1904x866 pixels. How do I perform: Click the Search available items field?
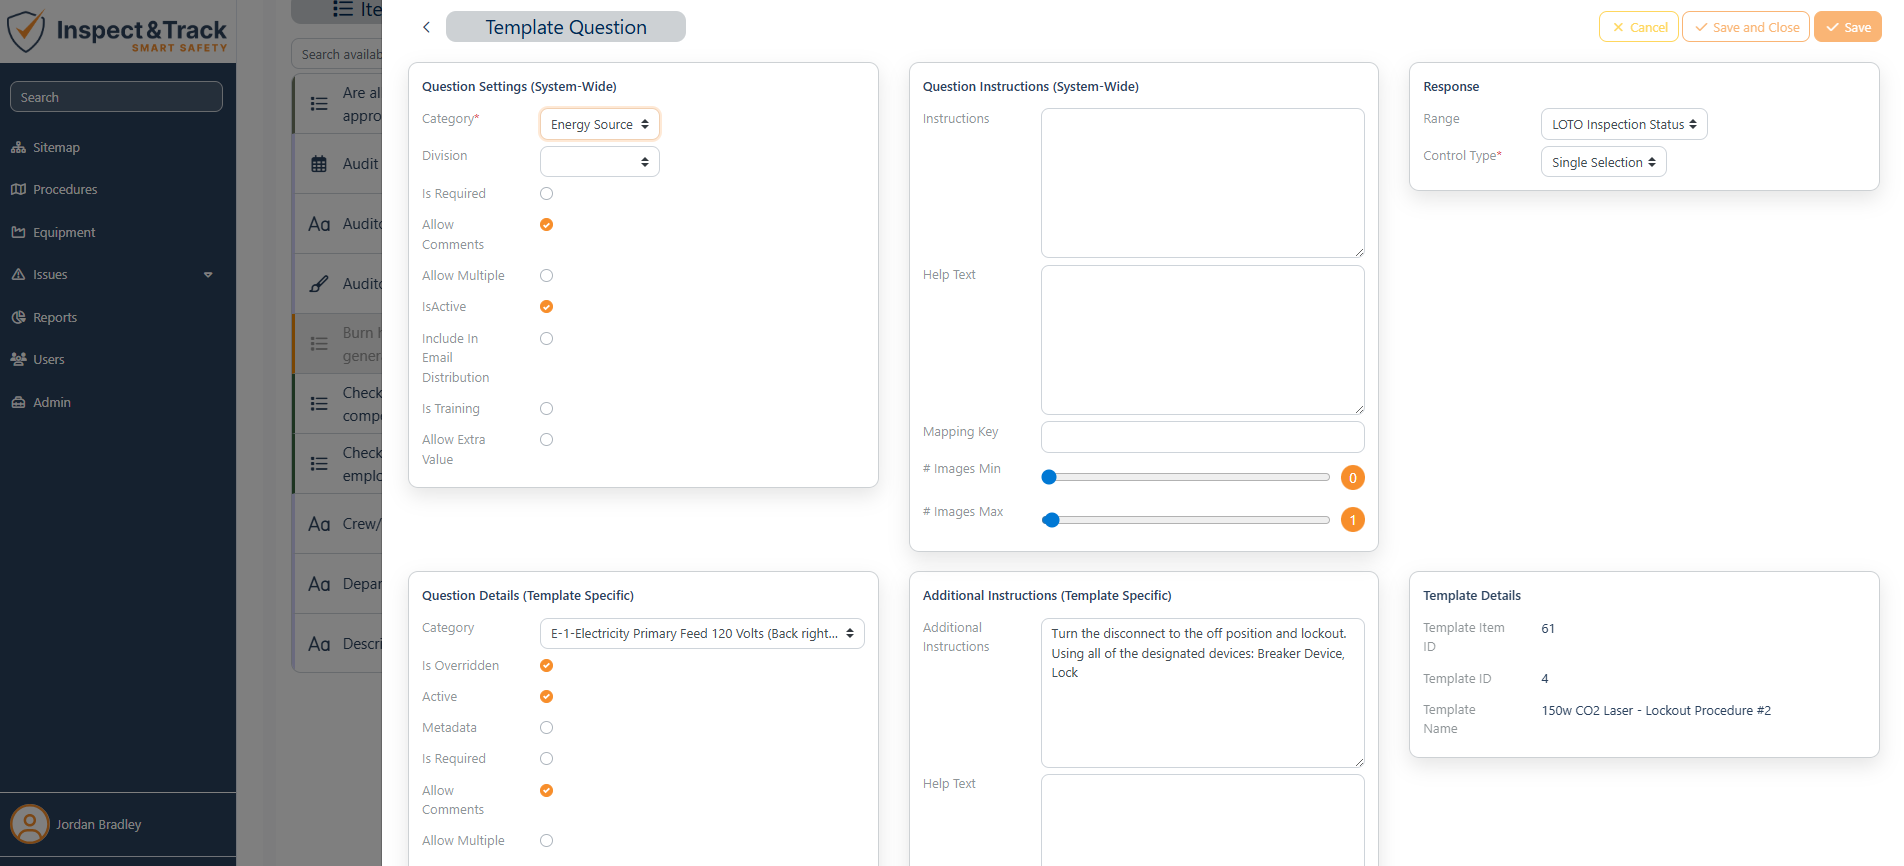[x=338, y=54]
